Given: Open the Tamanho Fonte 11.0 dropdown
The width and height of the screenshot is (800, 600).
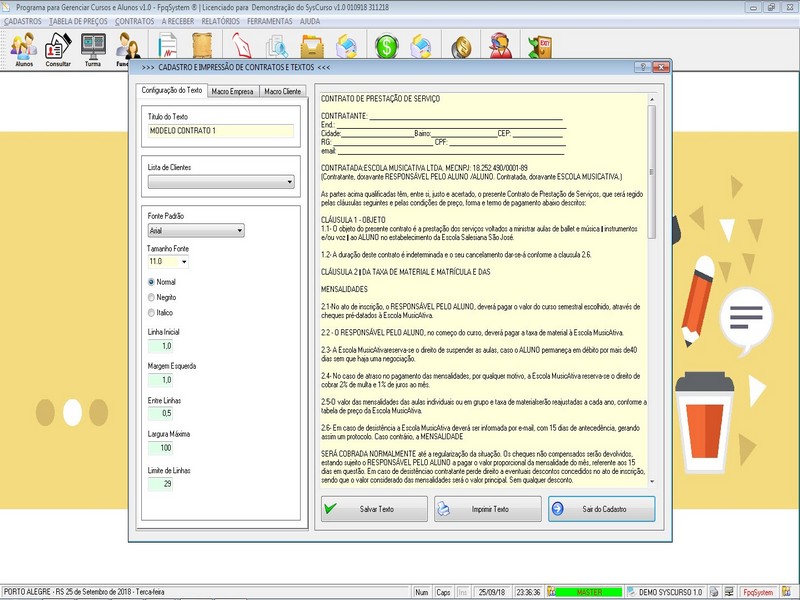Looking at the screenshot, I should 184,262.
